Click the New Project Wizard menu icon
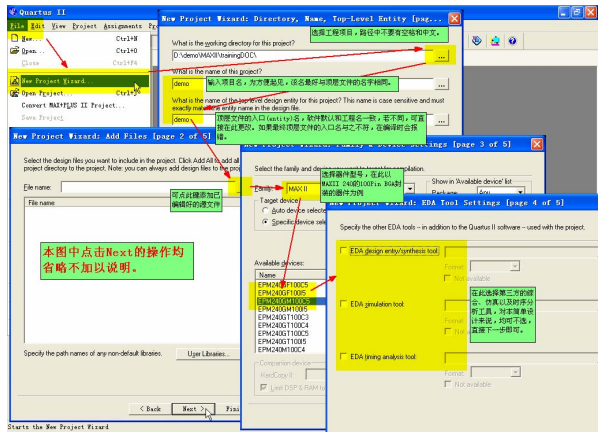 click(x=15, y=81)
